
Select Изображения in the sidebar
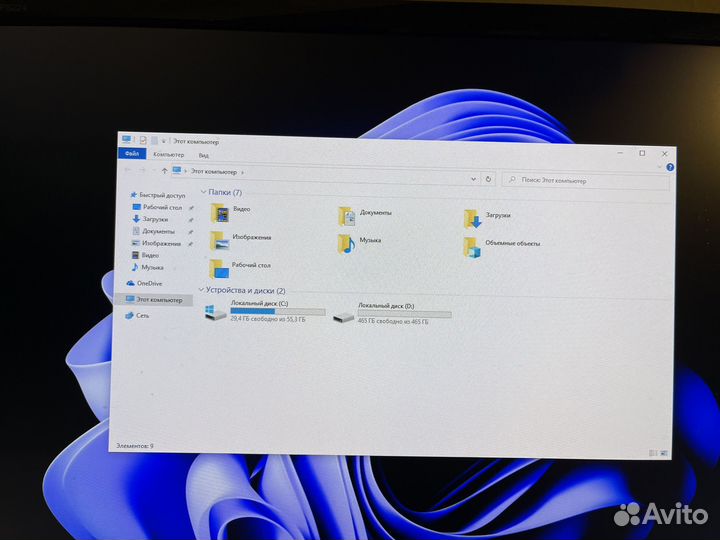157,243
